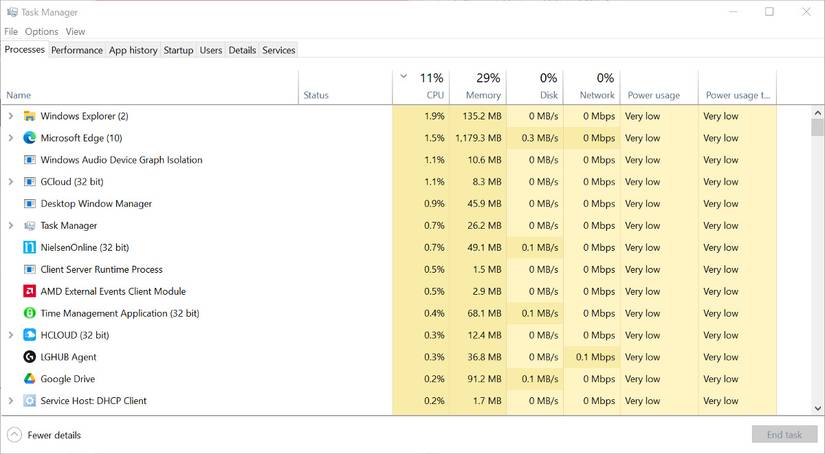Switch to the Users tab
Viewport: 825px width, 454px height.
211,50
